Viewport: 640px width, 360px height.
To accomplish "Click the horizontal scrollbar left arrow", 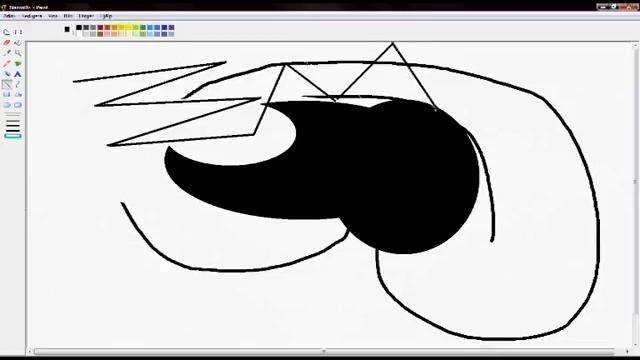I will pyautogui.click(x=29, y=351).
